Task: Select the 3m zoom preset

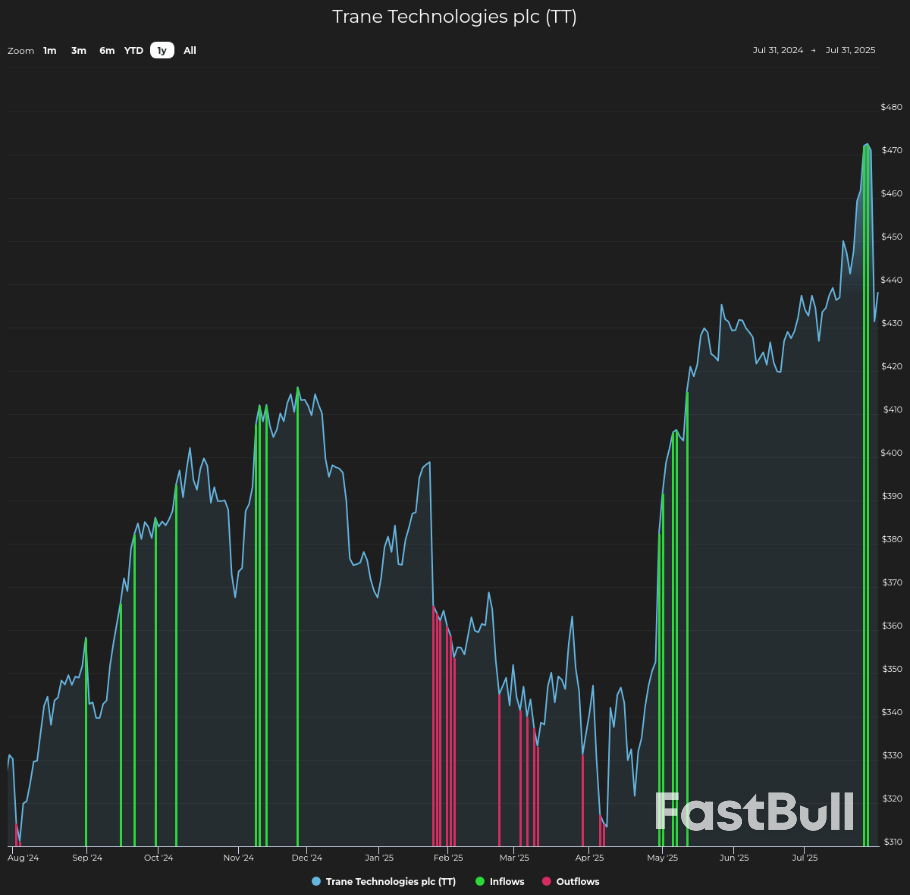Action: click(78, 50)
